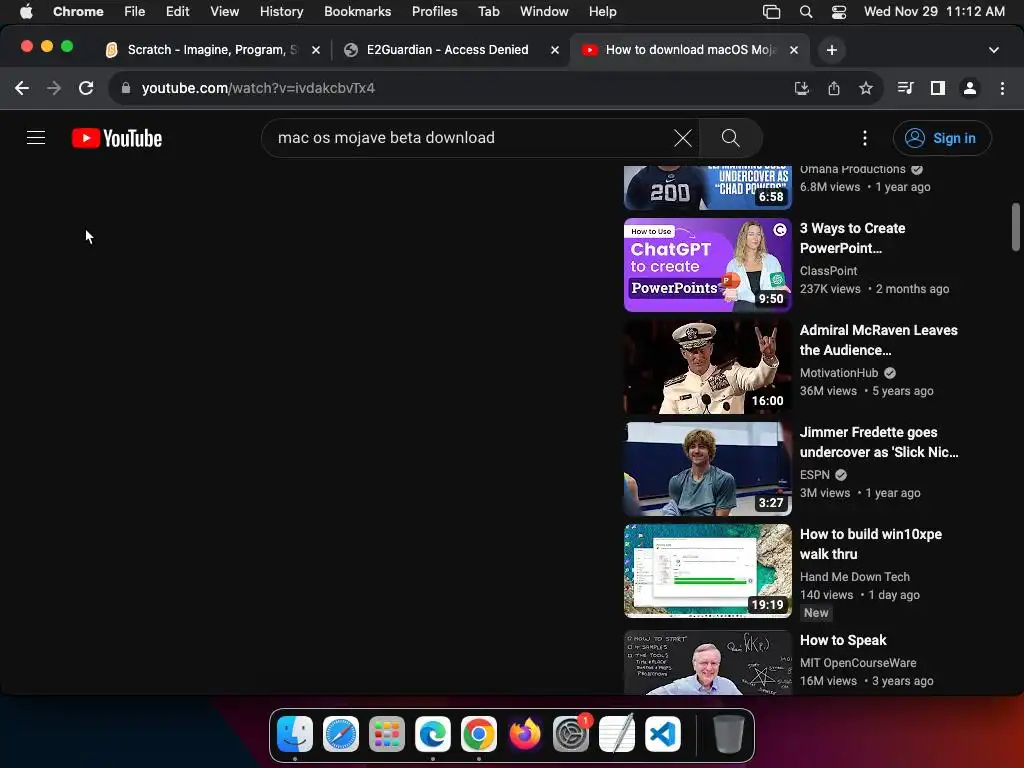Screen dimensions: 1024x768
Task: Open 3 Ways to Create PowerPoint title
Action: point(852,238)
